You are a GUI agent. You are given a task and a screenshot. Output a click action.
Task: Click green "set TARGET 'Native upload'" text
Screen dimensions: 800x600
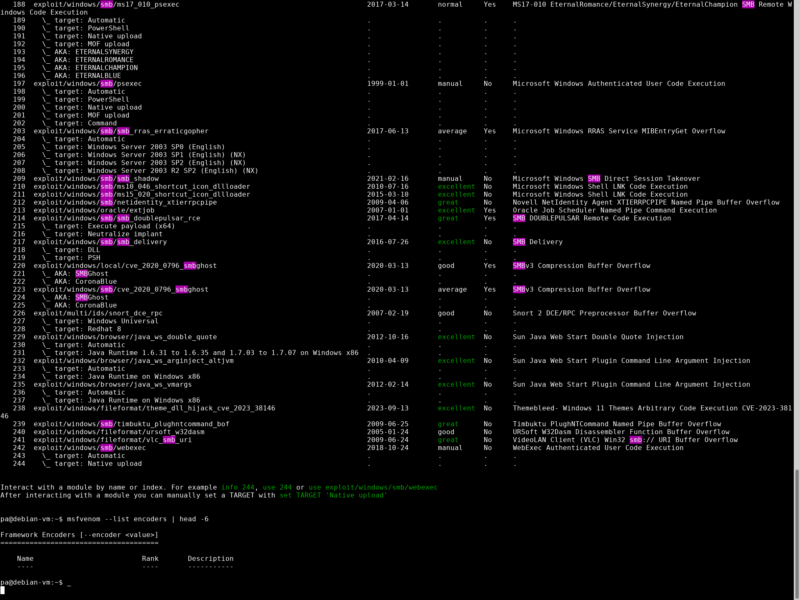[x=333, y=495]
